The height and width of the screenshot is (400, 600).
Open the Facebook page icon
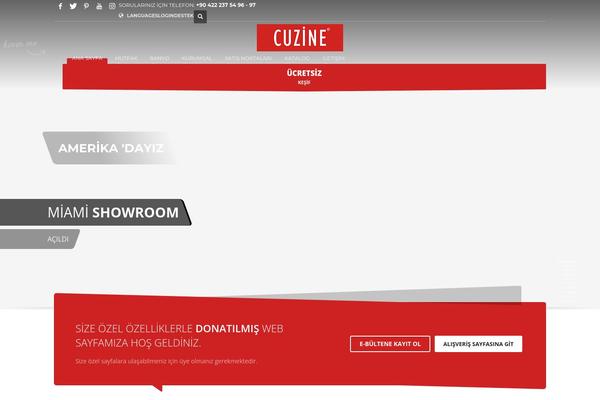click(x=60, y=6)
